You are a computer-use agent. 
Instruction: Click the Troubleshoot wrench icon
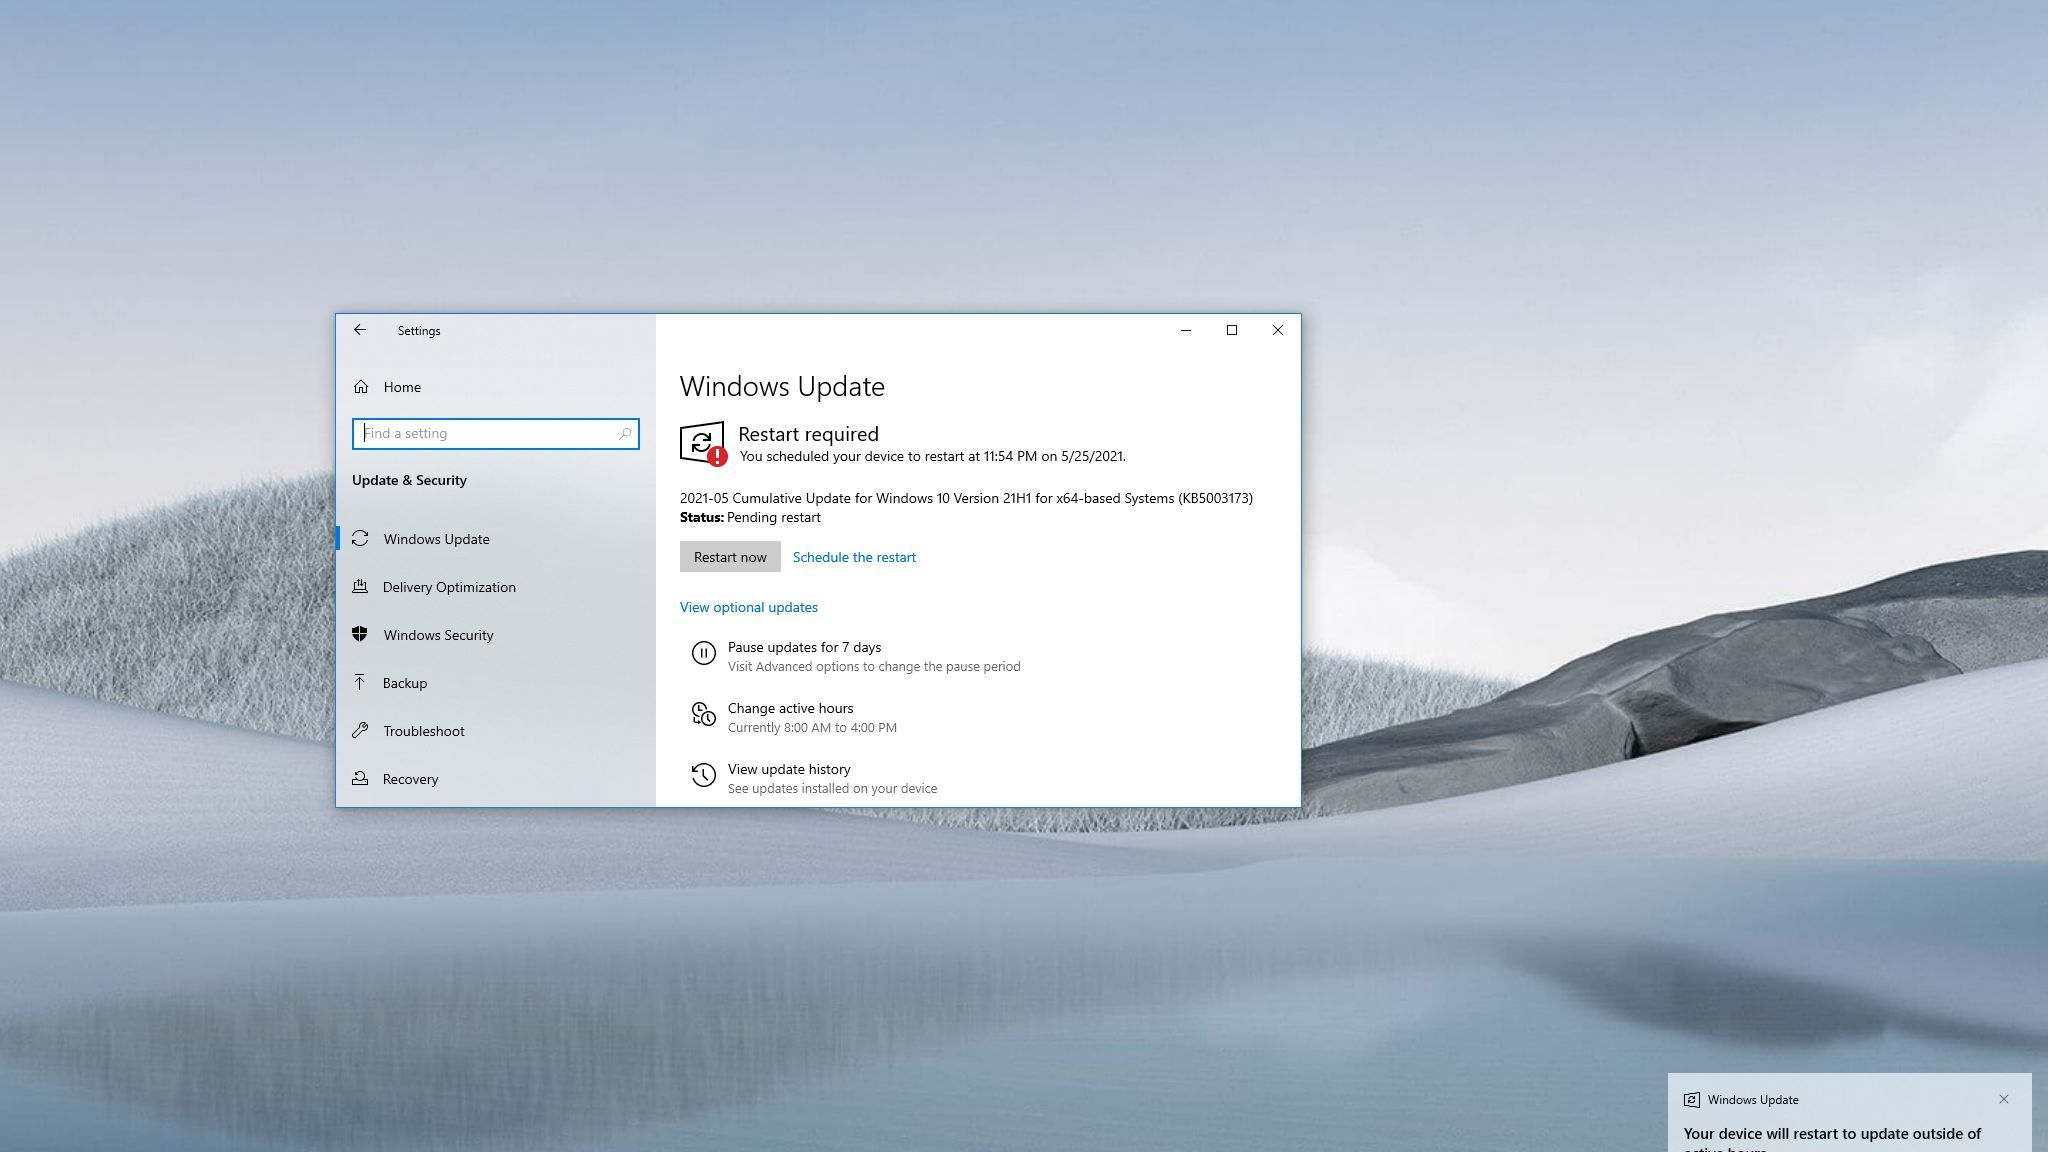tap(360, 731)
